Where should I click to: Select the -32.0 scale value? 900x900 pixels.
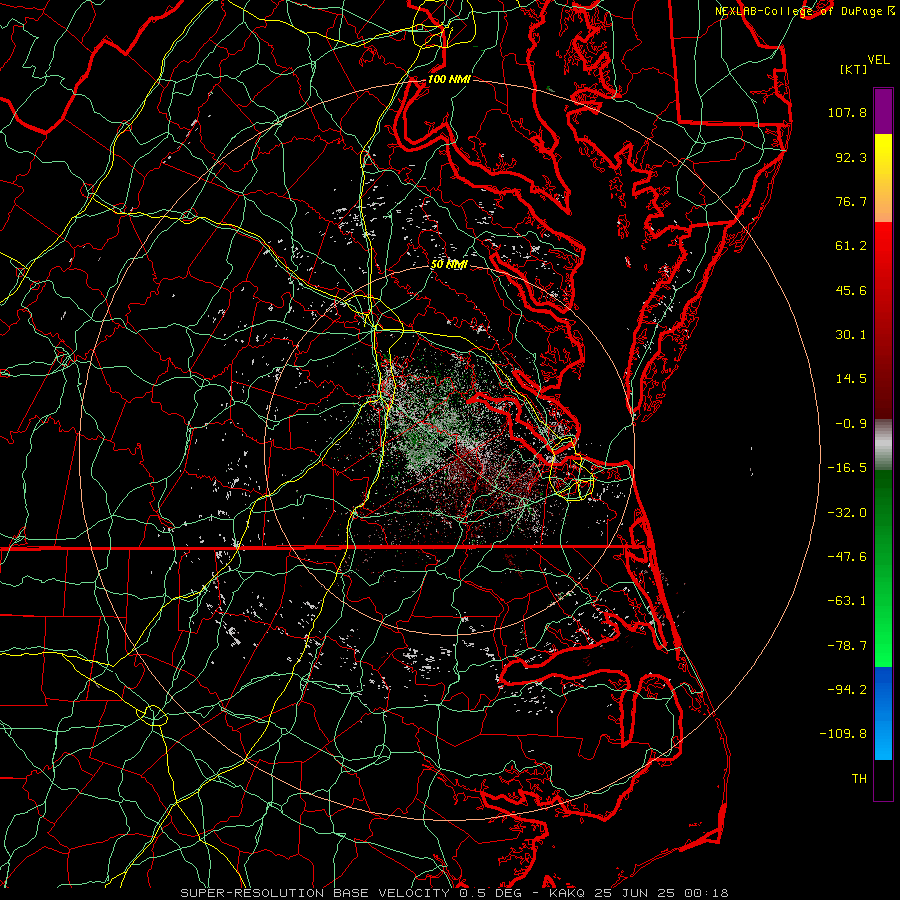(847, 513)
